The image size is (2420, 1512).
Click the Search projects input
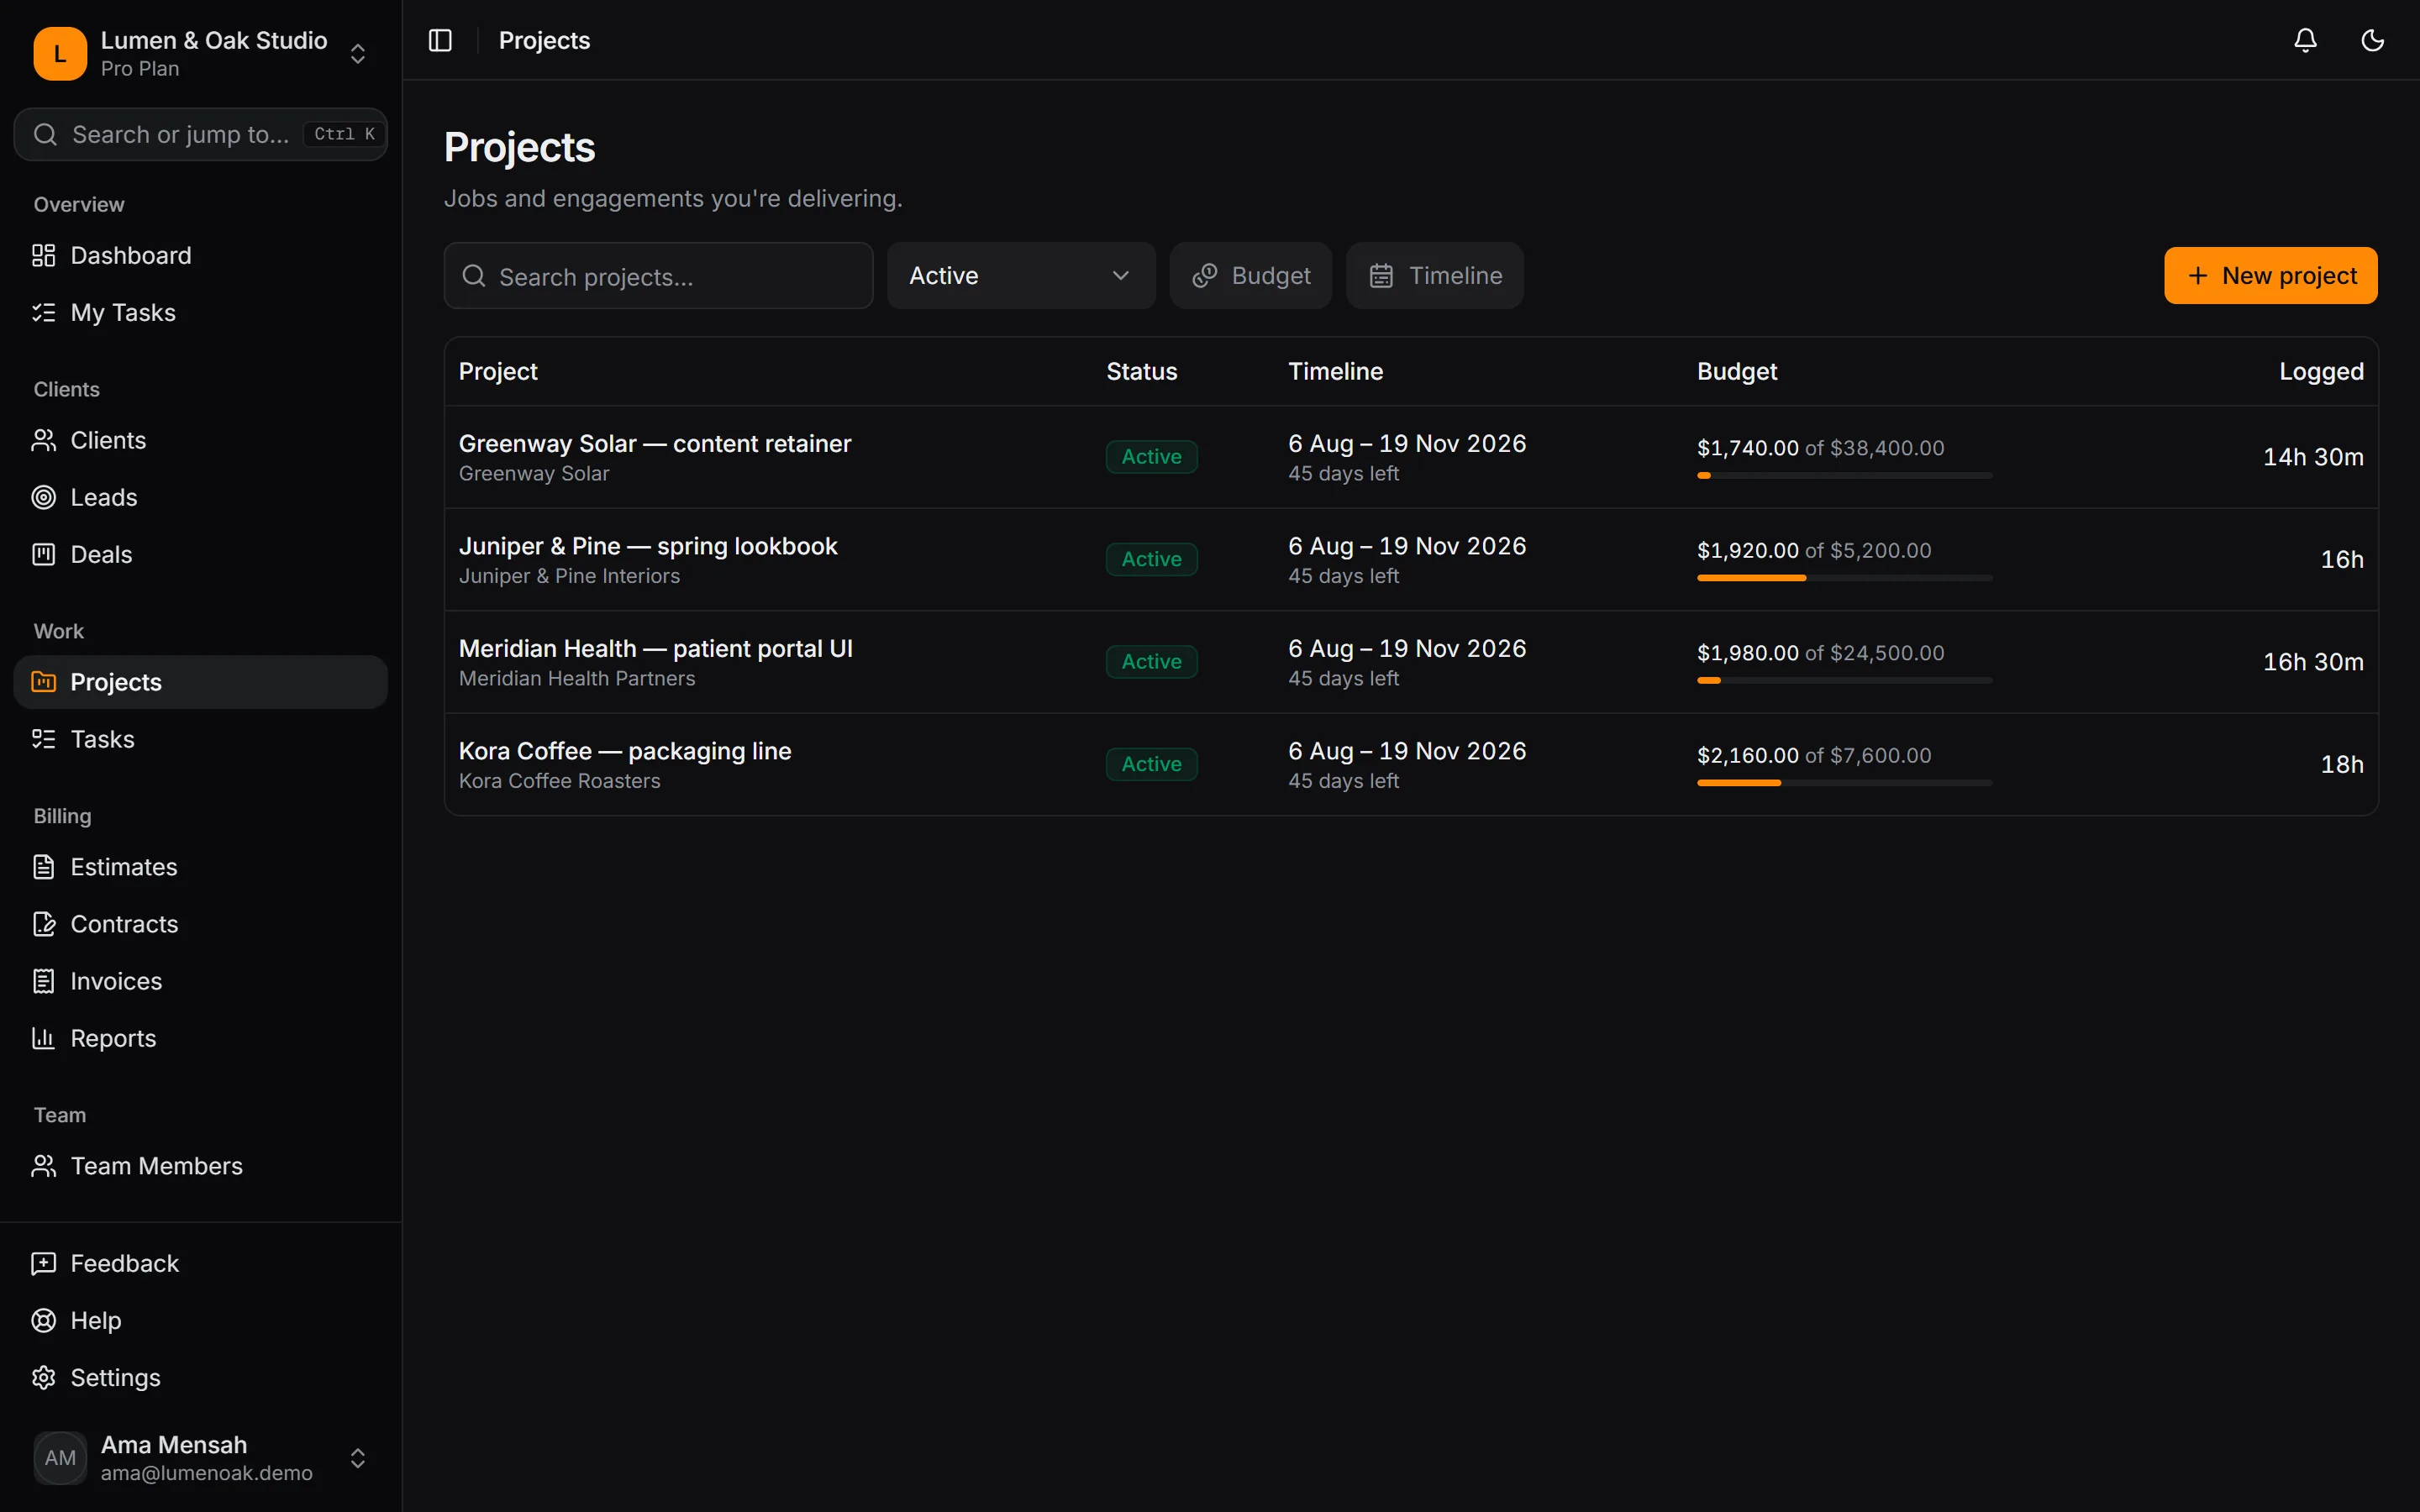[x=658, y=276]
